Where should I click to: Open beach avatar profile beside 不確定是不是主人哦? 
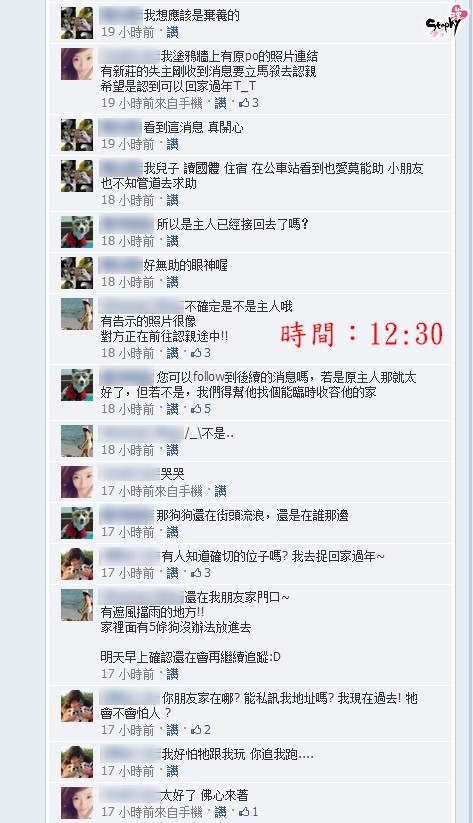pos(77,314)
